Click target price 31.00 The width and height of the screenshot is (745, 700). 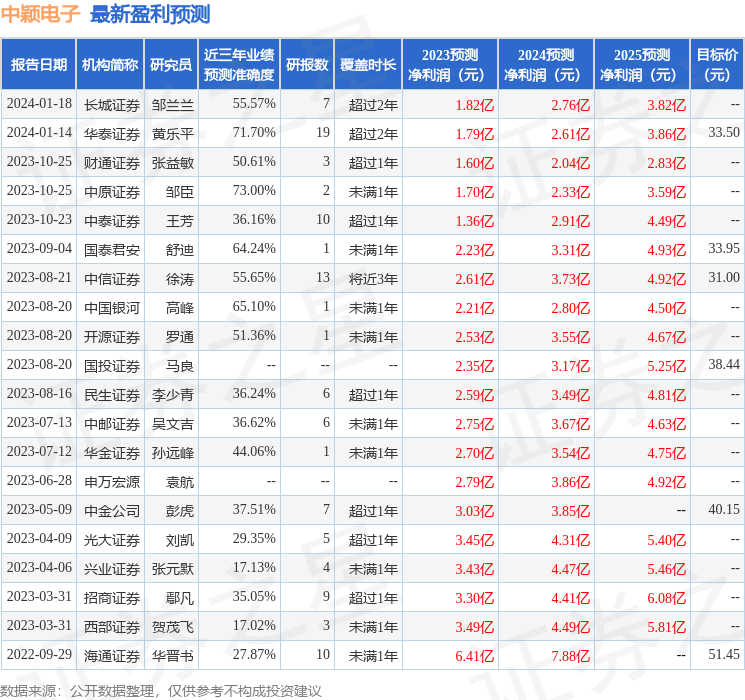[724, 278]
